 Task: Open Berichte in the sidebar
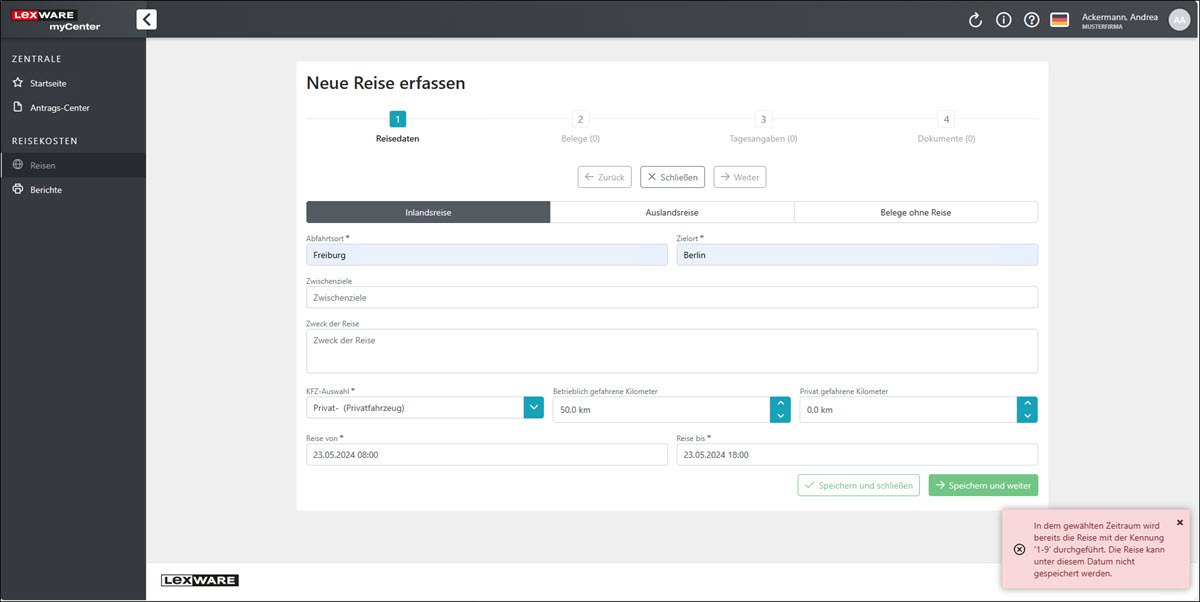click(46, 189)
